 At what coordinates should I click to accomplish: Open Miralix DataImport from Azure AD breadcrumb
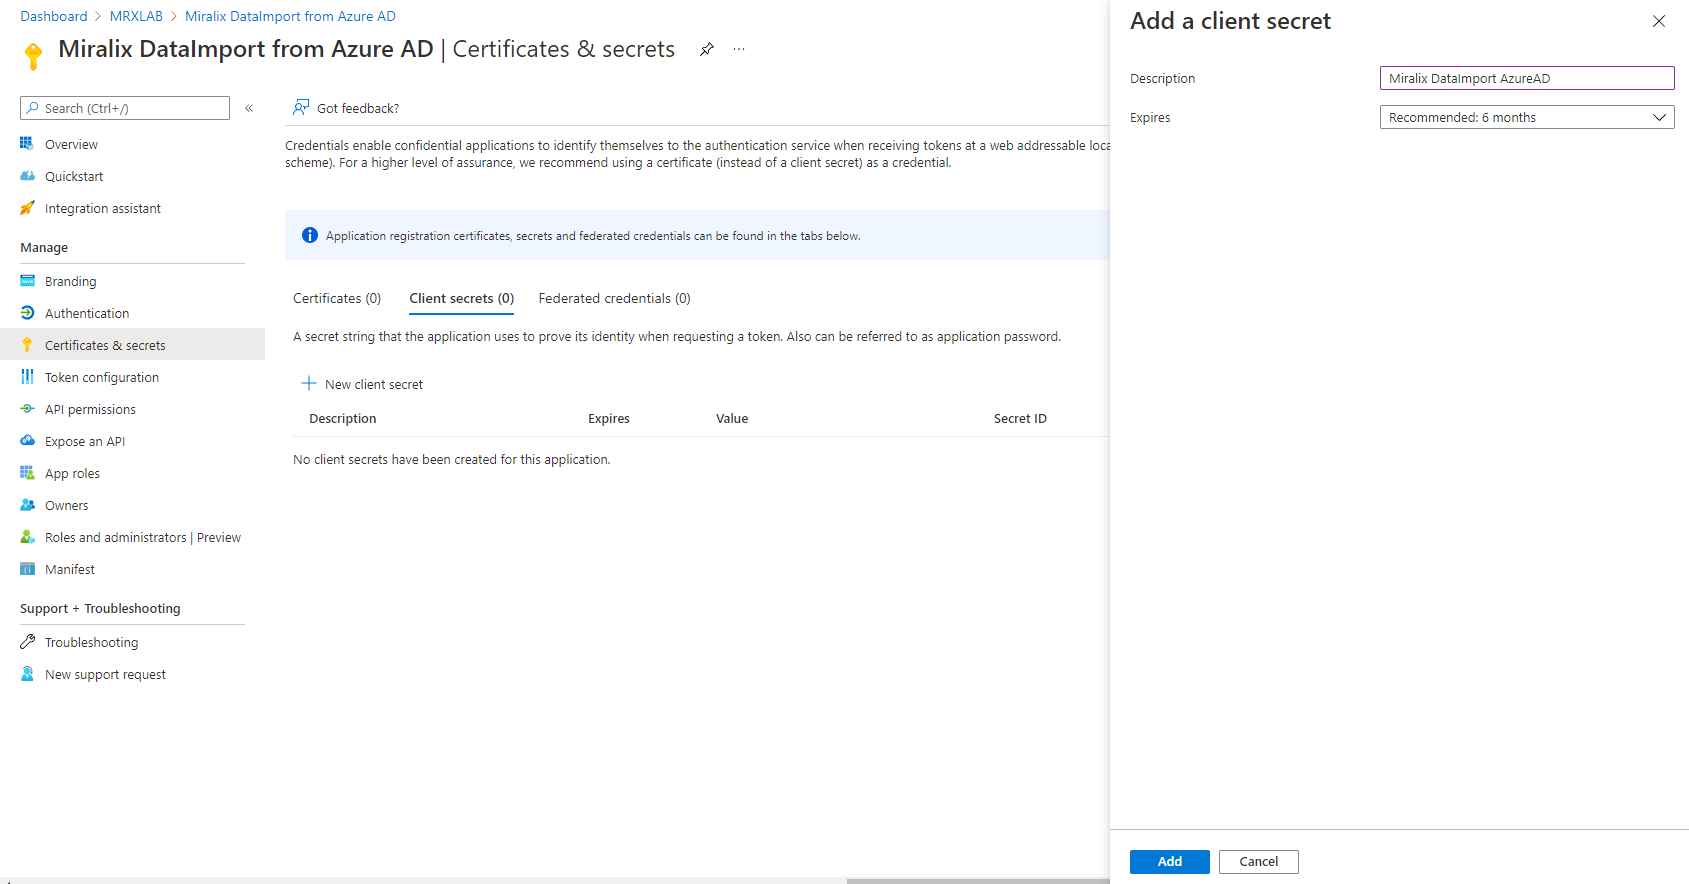tap(290, 16)
